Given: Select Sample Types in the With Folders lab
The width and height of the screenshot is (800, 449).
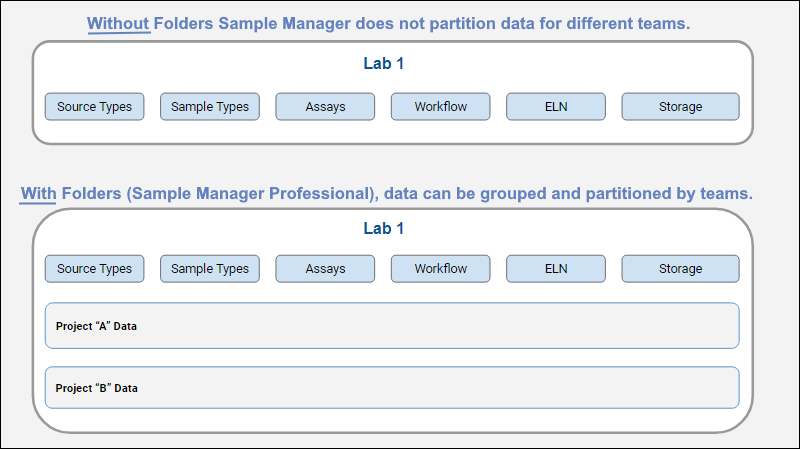Looking at the screenshot, I should (x=210, y=269).
